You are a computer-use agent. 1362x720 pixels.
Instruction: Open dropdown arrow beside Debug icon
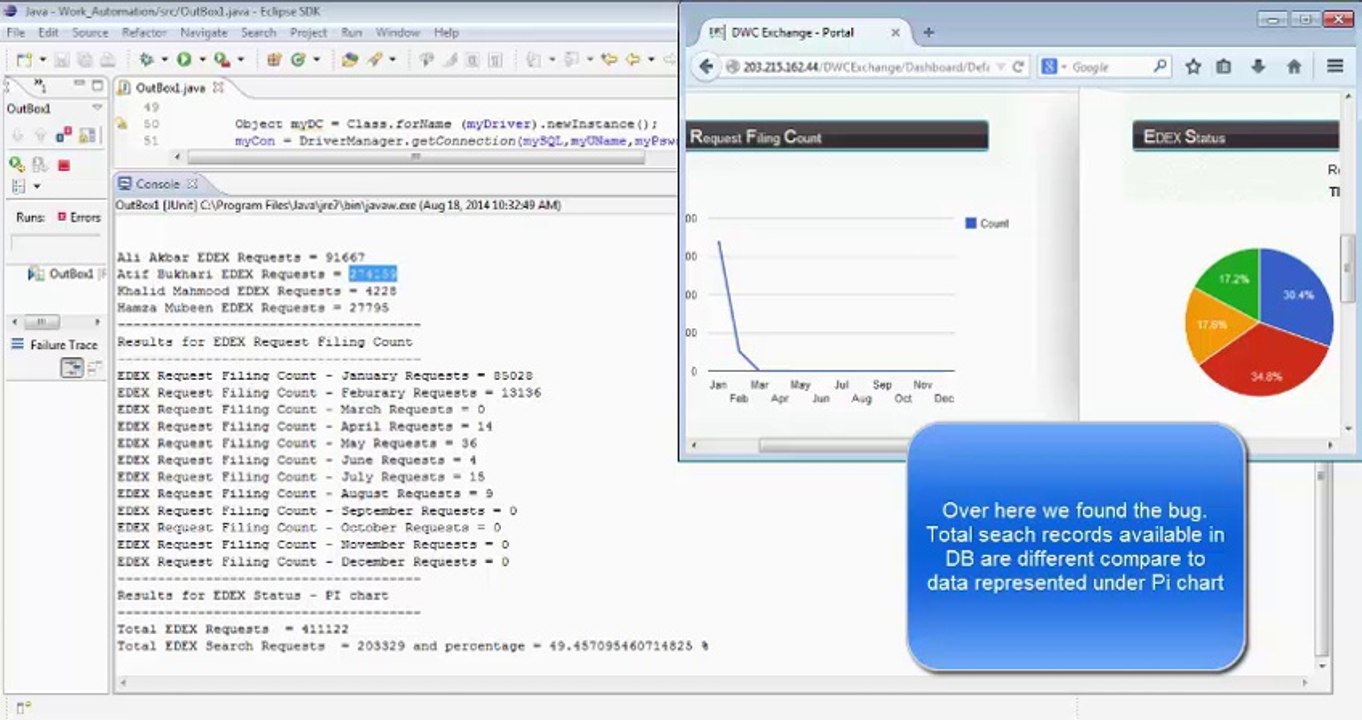tap(164, 60)
